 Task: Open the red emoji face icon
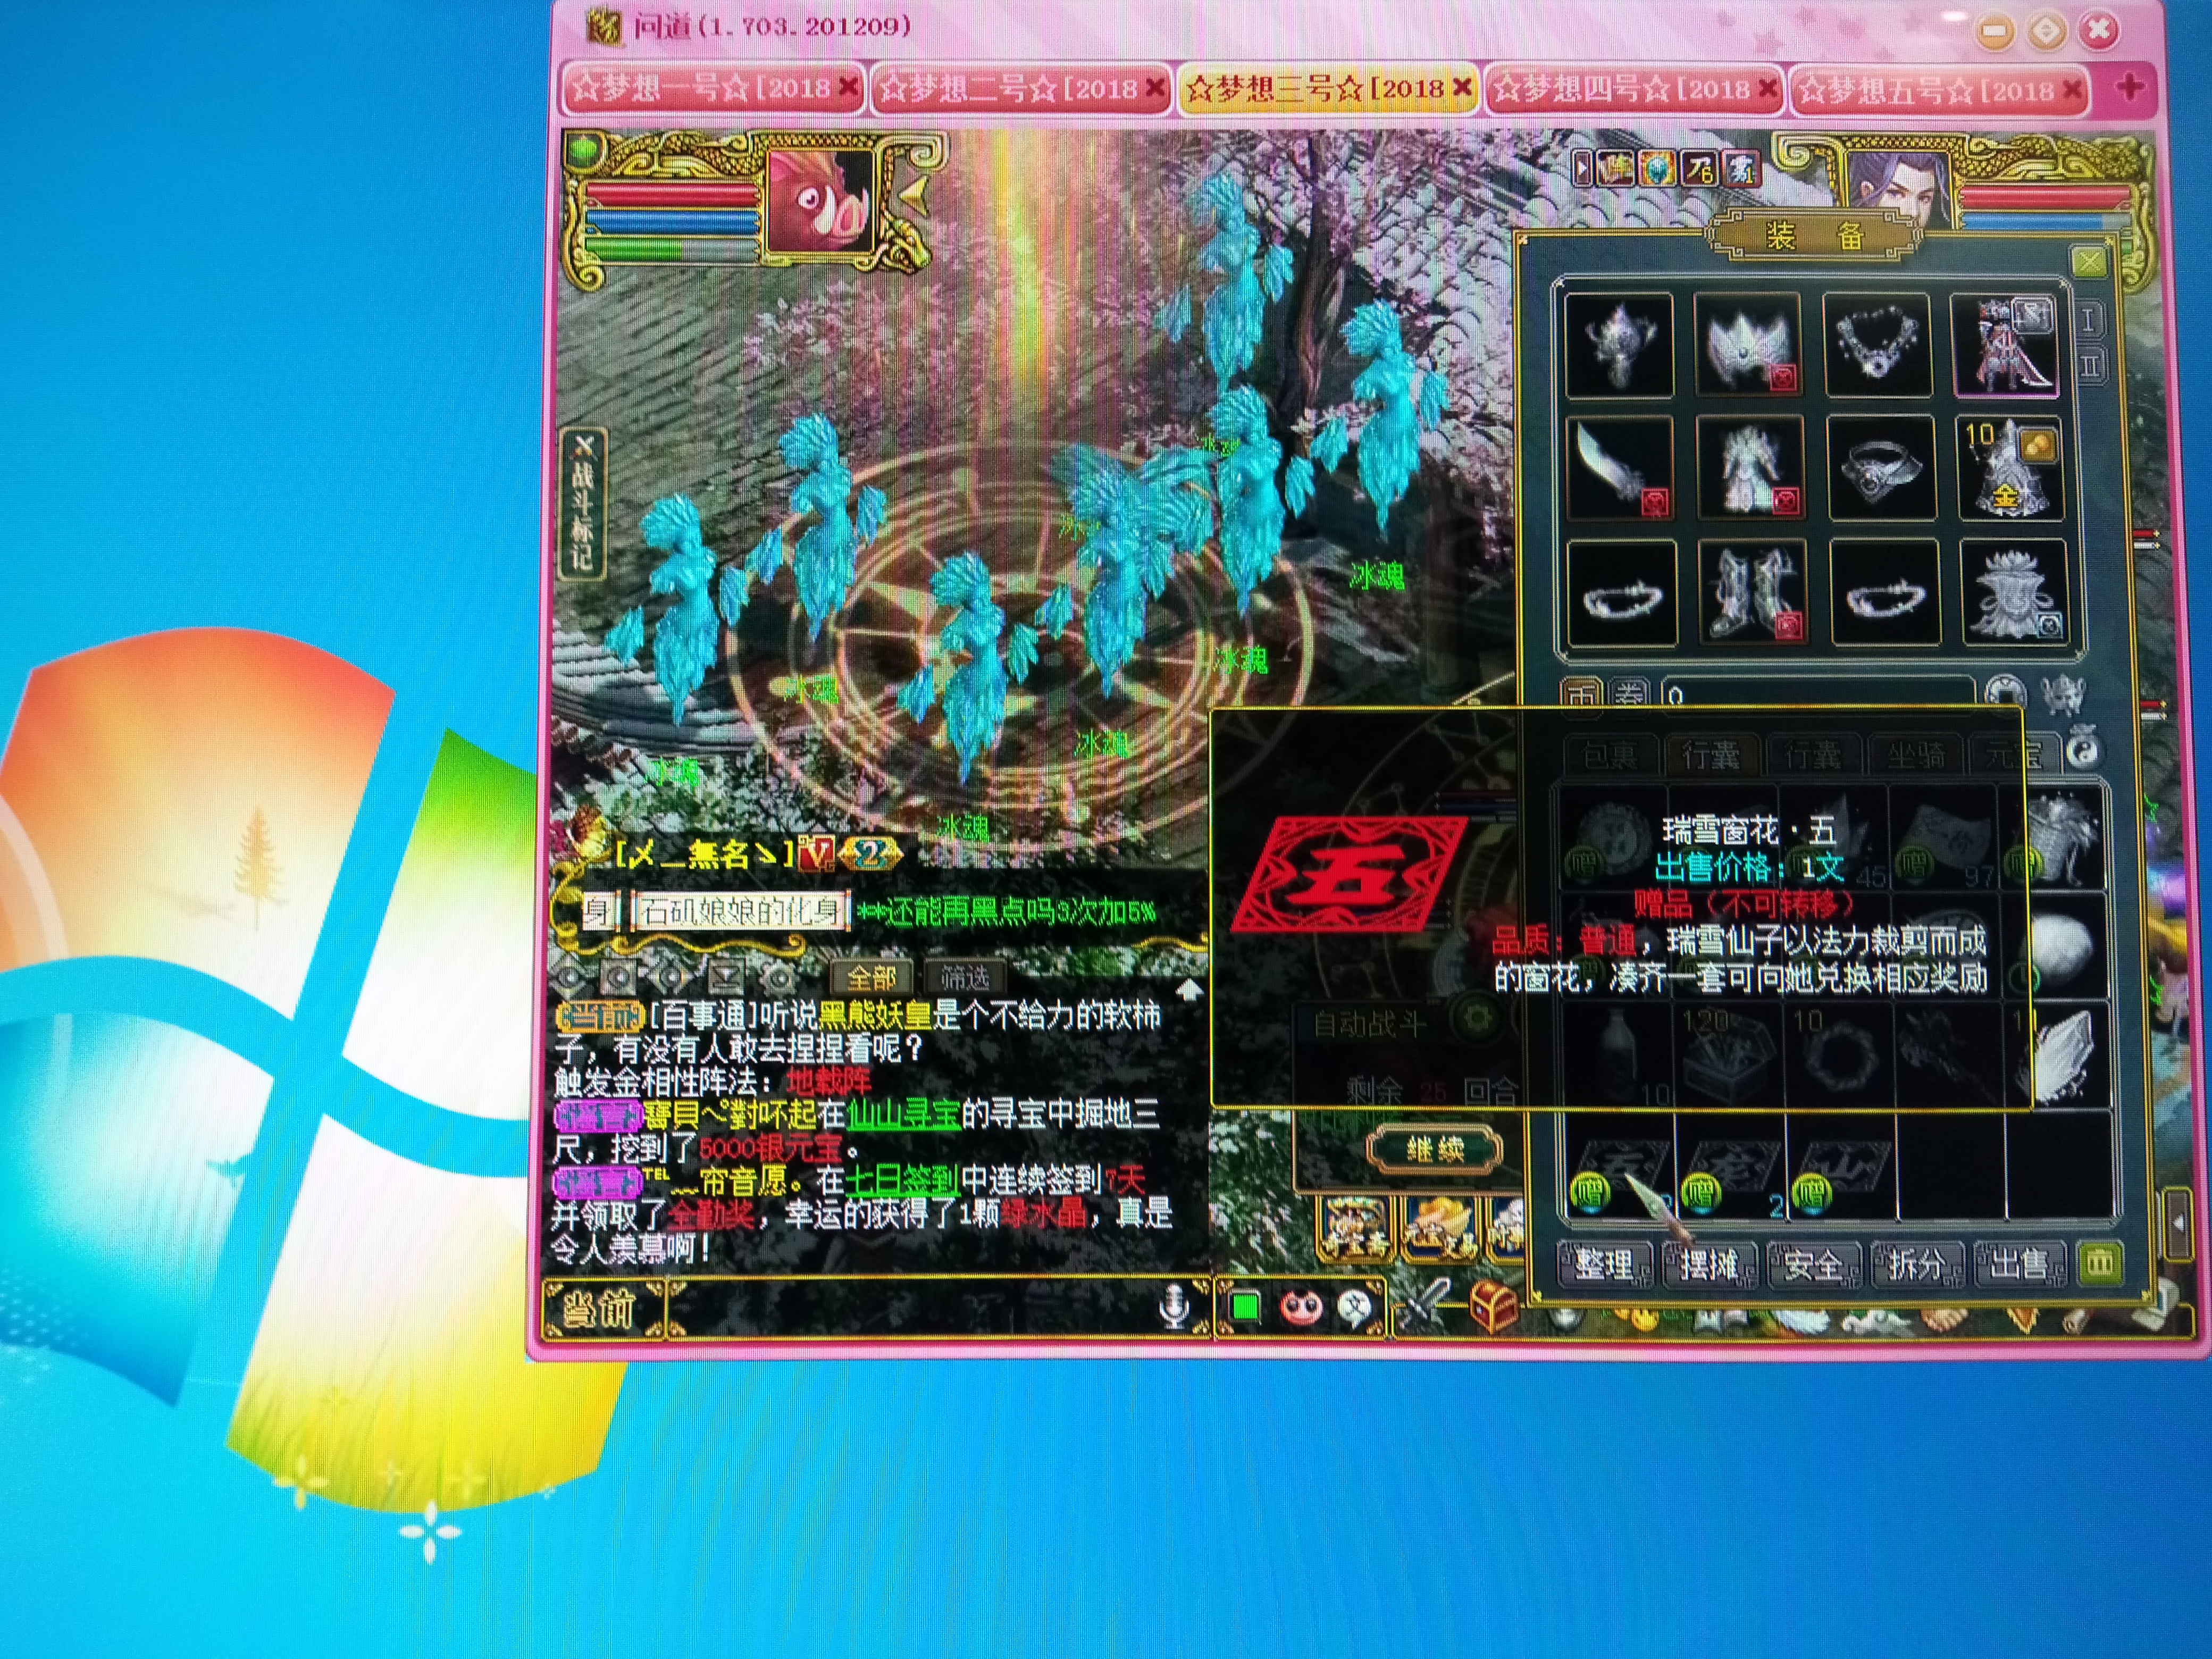click(1301, 1306)
